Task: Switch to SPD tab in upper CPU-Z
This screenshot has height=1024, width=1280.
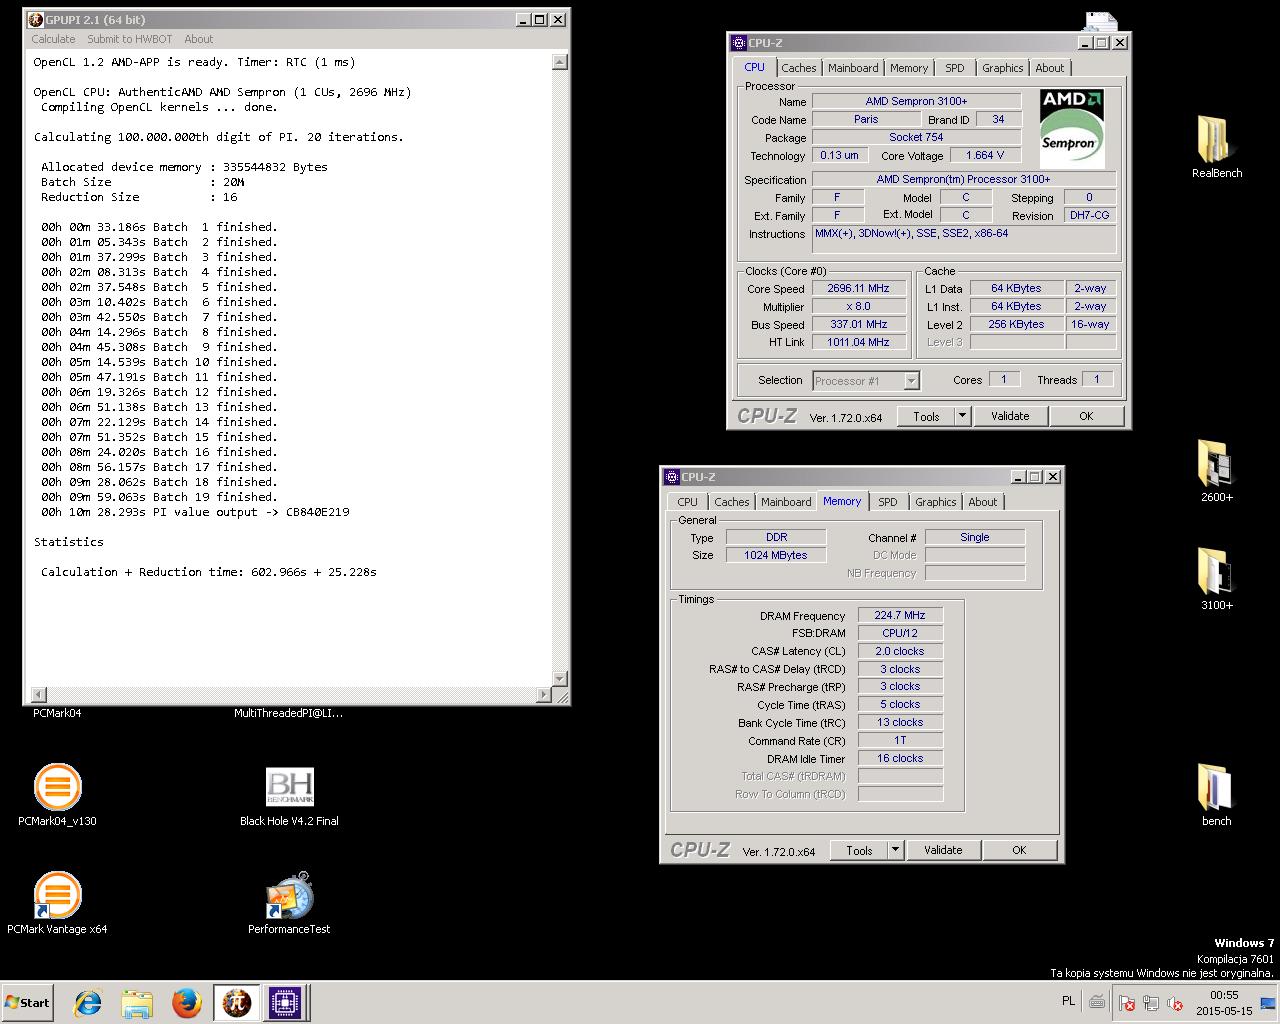Action: point(955,68)
